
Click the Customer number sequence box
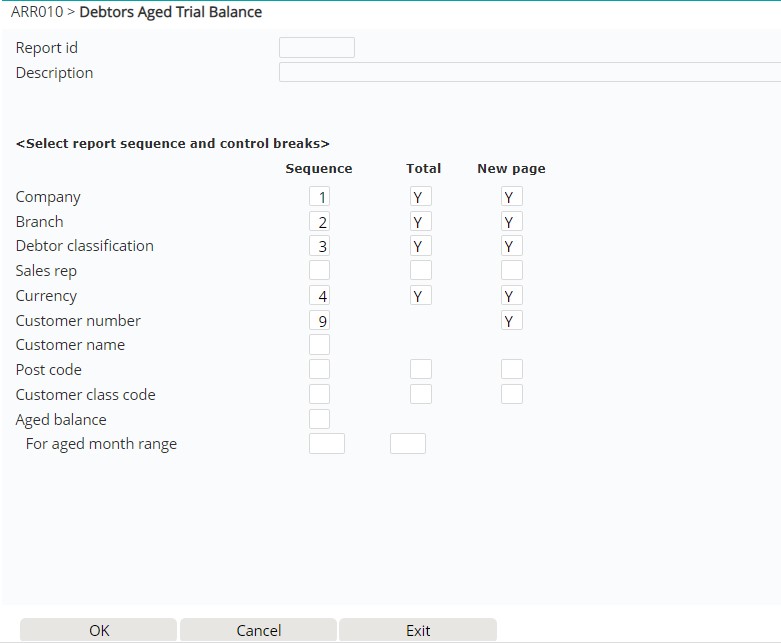coord(319,321)
